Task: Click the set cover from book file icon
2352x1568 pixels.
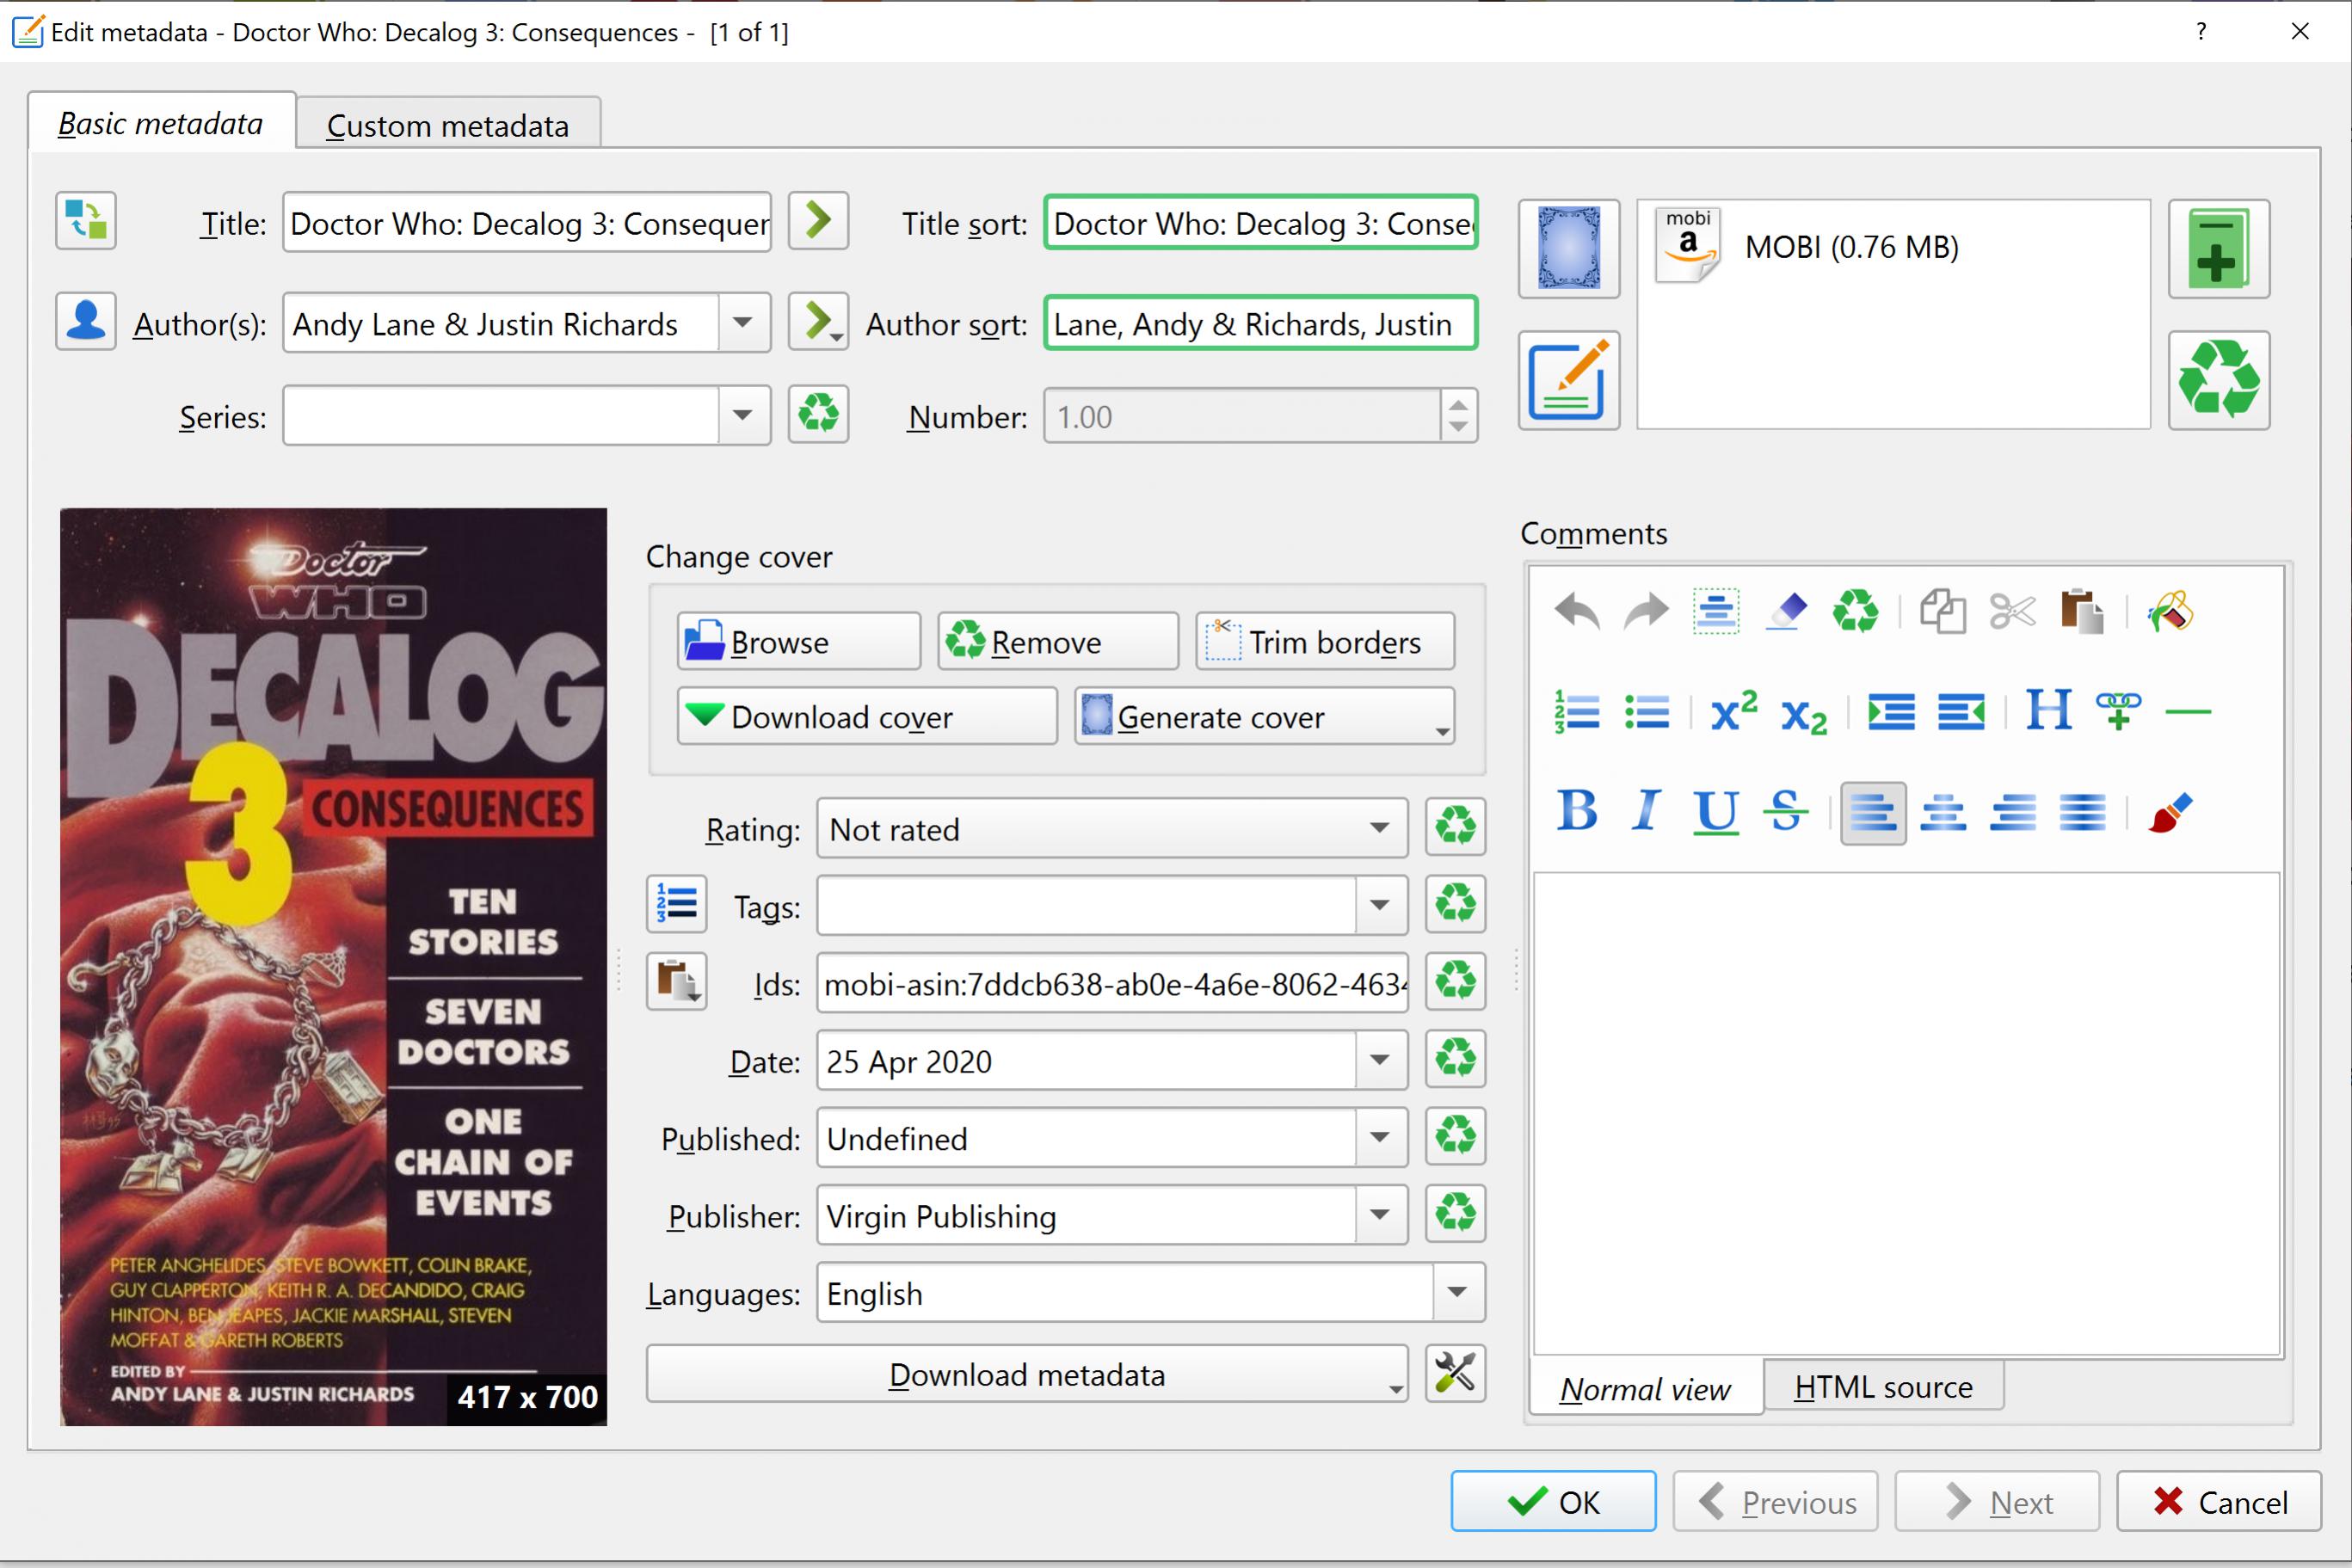Action: (x=1568, y=249)
